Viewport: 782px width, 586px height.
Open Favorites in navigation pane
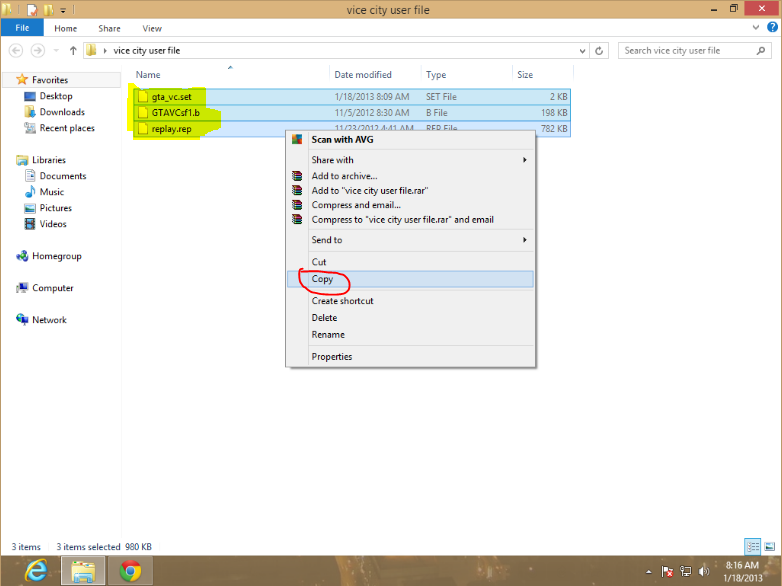pyautogui.click(x=50, y=80)
